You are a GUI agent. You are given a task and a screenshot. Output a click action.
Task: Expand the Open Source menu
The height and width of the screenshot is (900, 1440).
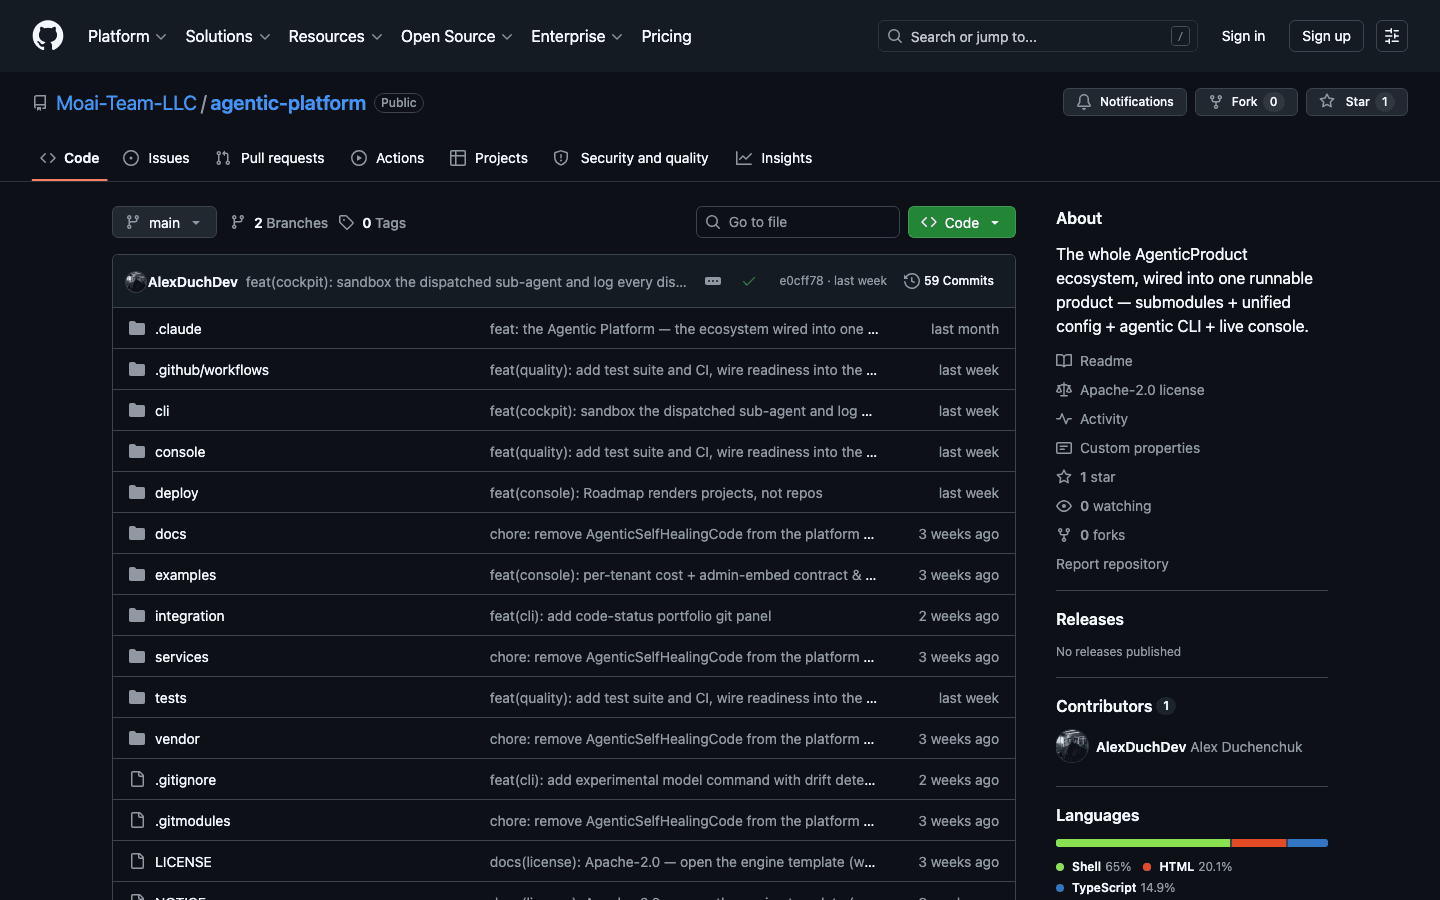(x=457, y=36)
